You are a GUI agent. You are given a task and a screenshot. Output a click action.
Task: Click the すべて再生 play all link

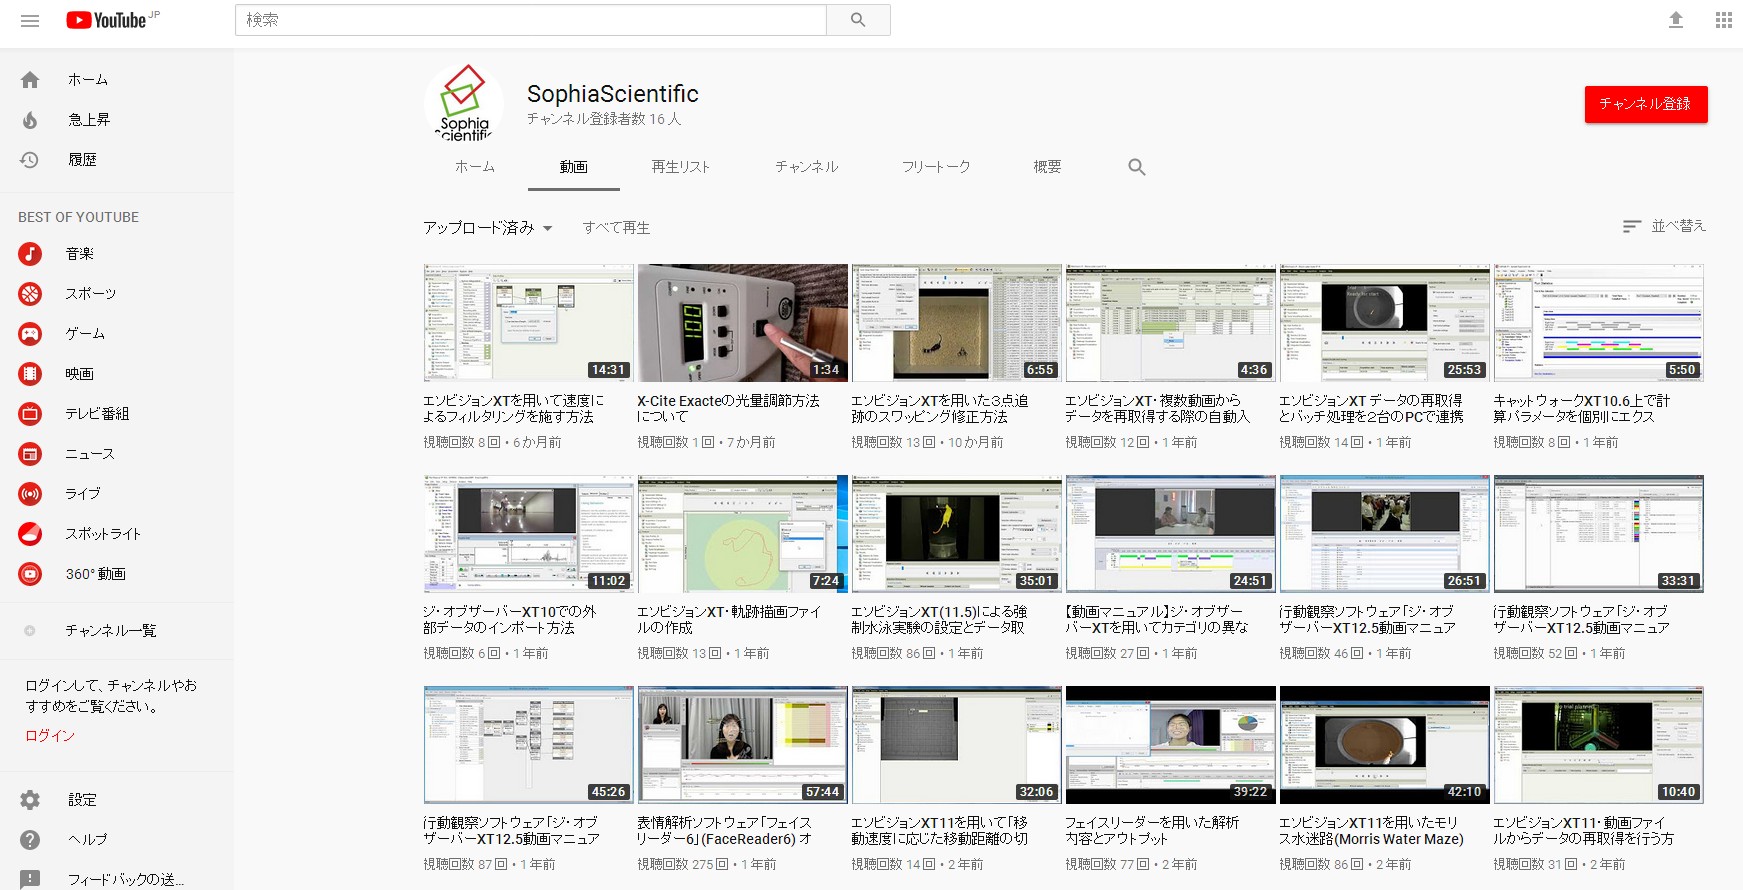[x=617, y=228]
